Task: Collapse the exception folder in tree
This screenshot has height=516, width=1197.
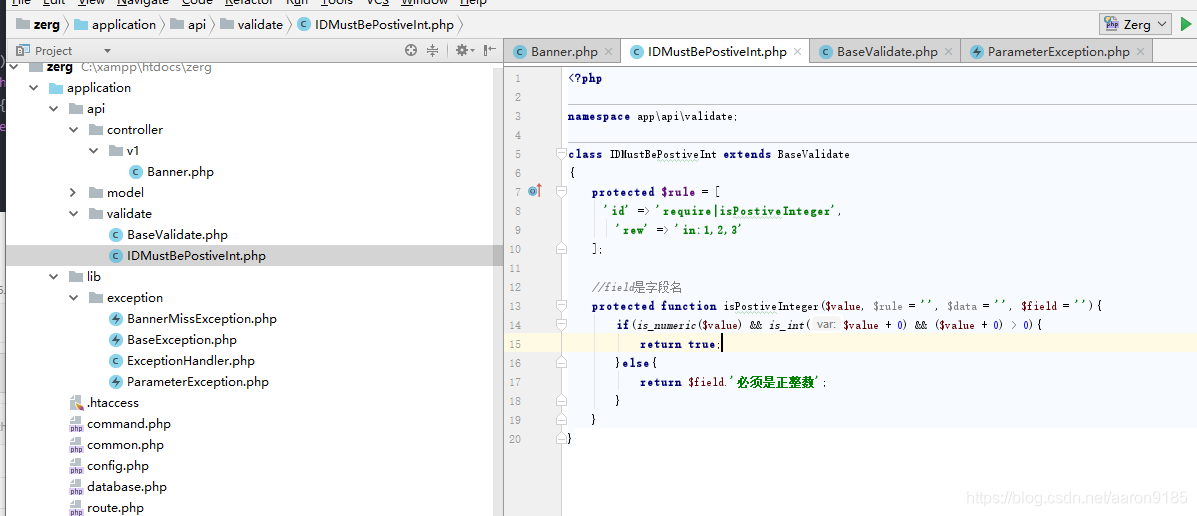Action: (x=73, y=298)
